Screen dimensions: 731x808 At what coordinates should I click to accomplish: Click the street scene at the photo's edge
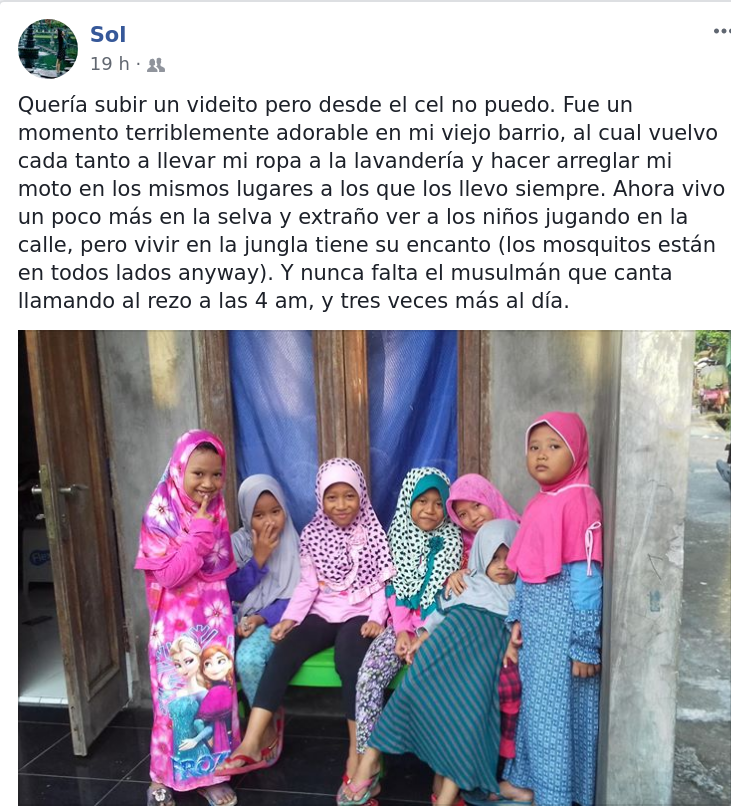pos(712,567)
